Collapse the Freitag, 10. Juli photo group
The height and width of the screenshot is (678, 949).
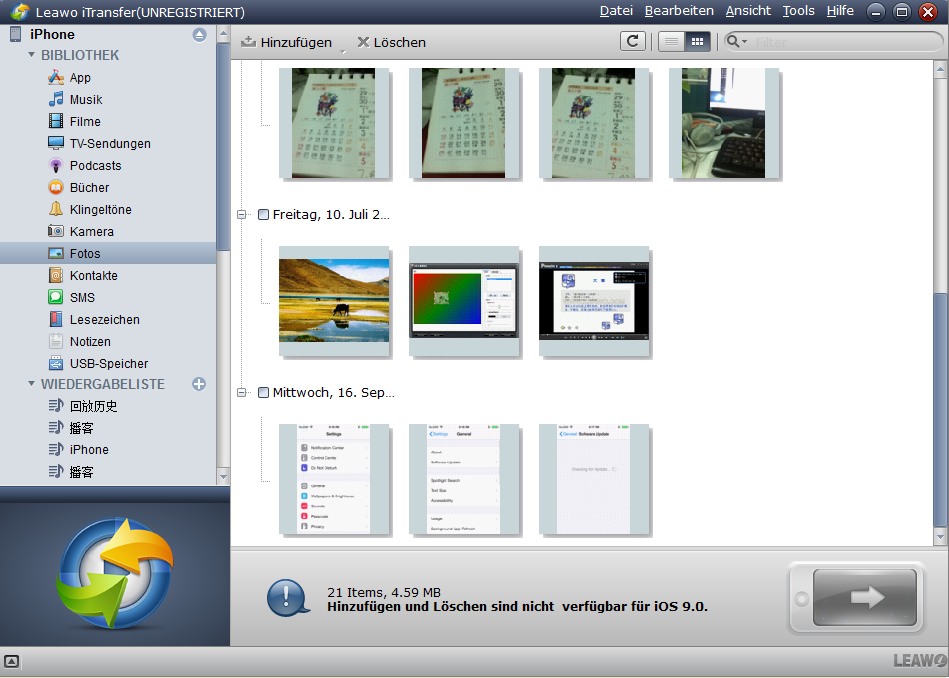[x=241, y=215]
